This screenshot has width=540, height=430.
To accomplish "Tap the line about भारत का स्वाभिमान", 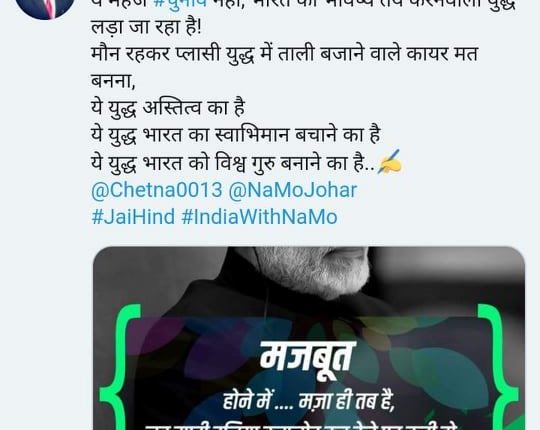I will tap(236, 135).
